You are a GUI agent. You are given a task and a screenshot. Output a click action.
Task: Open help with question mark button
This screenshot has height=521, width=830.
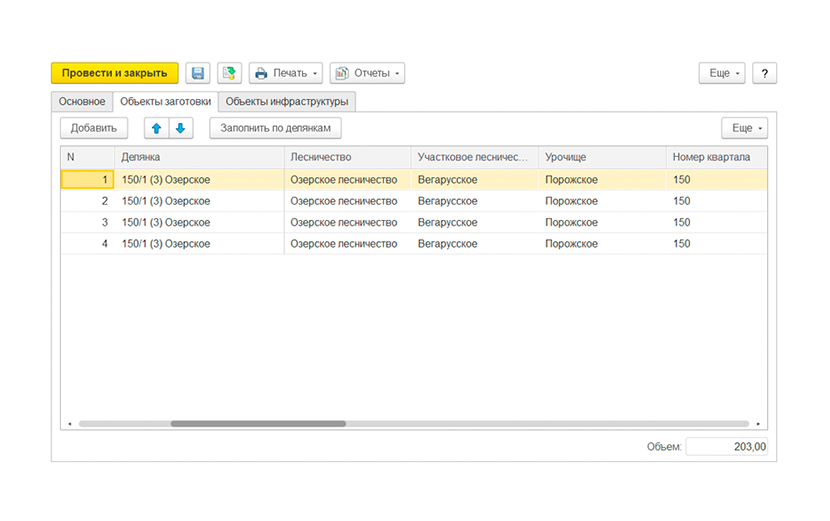tap(764, 73)
